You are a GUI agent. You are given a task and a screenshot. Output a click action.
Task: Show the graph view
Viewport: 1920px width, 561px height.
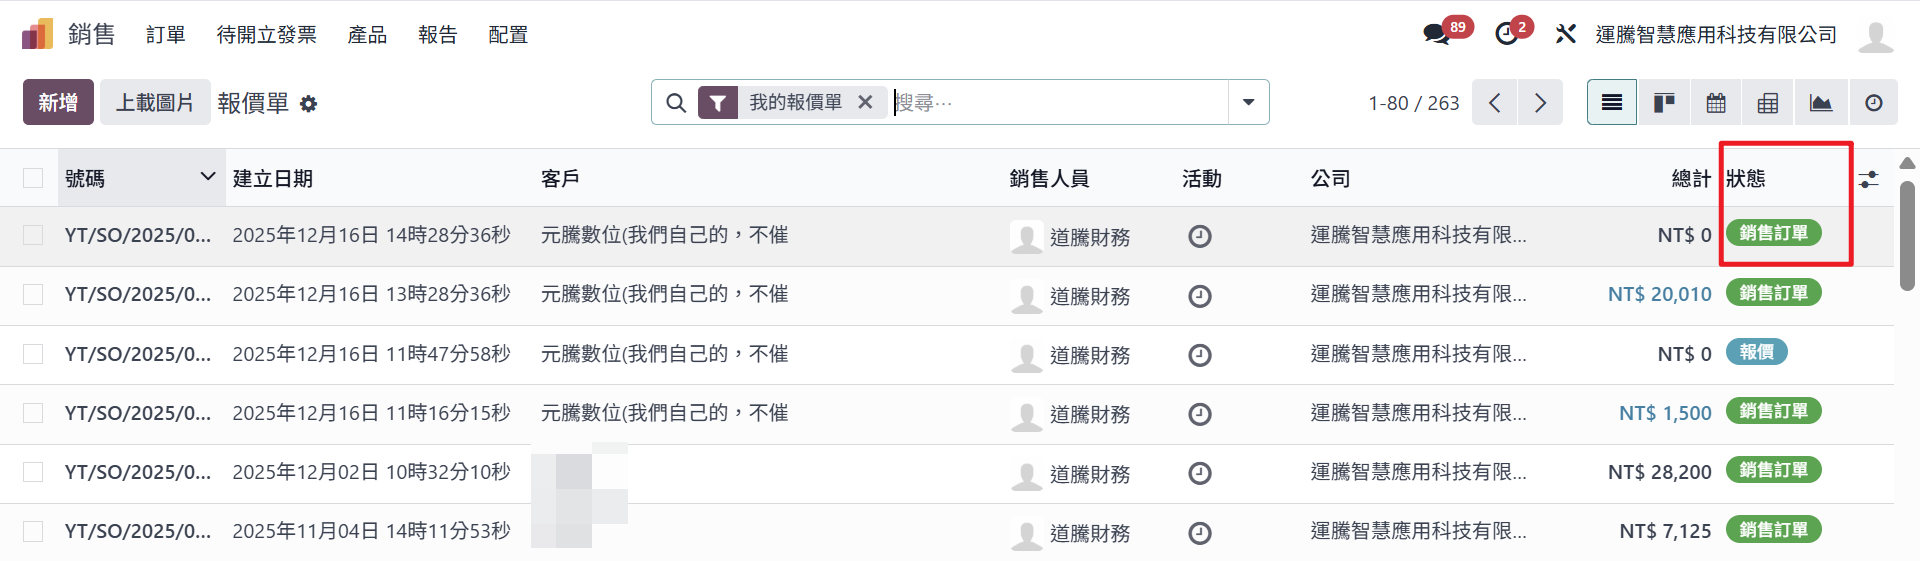click(x=1820, y=103)
